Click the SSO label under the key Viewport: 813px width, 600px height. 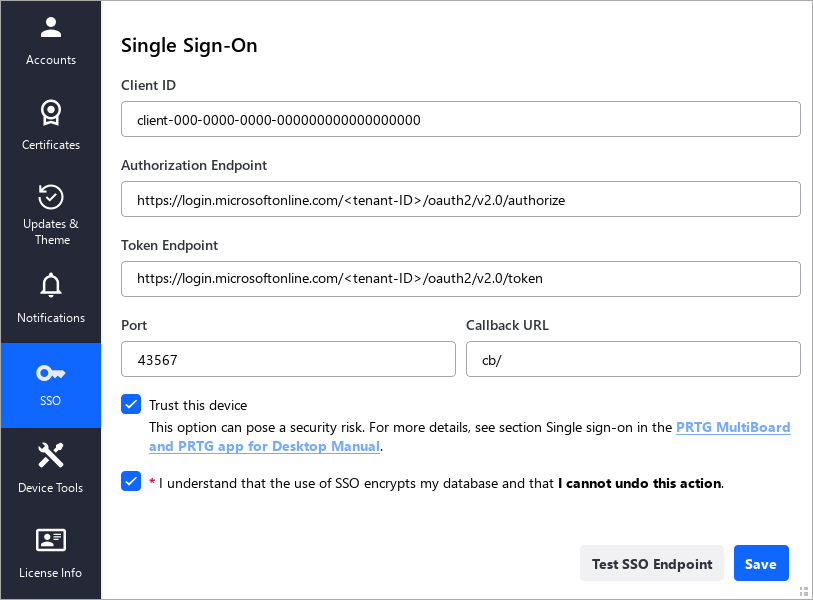pyautogui.click(x=51, y=401)
